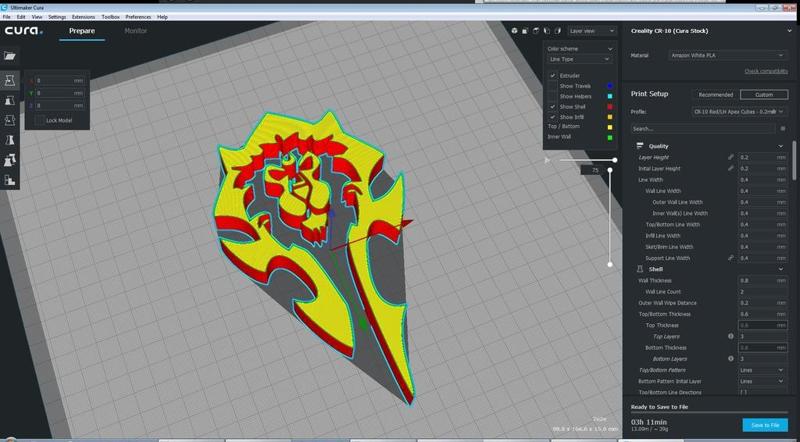Click the X position input field
800x442 pixels.
coord(60,81)
